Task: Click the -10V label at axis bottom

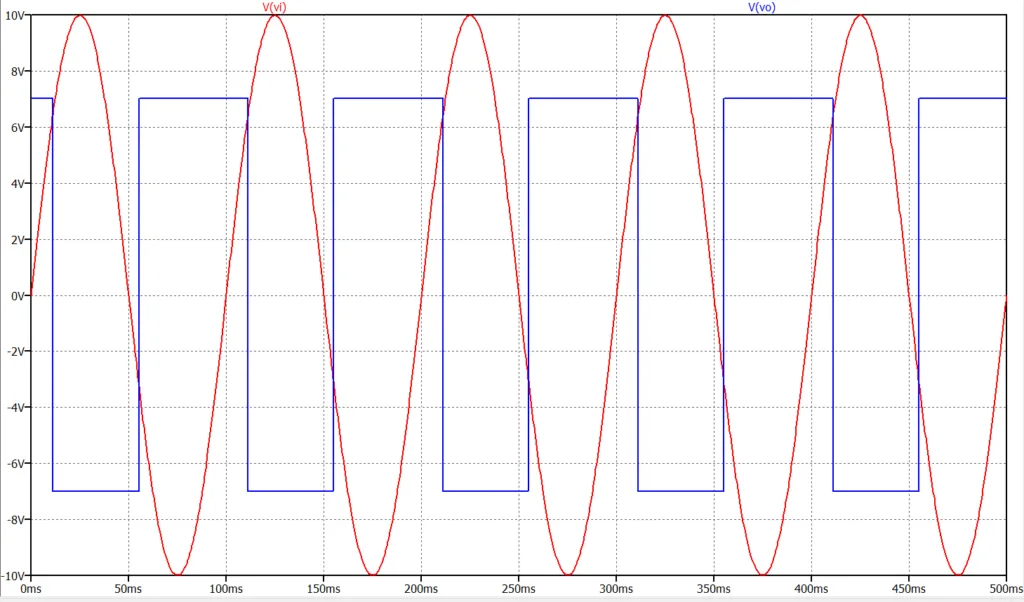Action: [13, 576]
